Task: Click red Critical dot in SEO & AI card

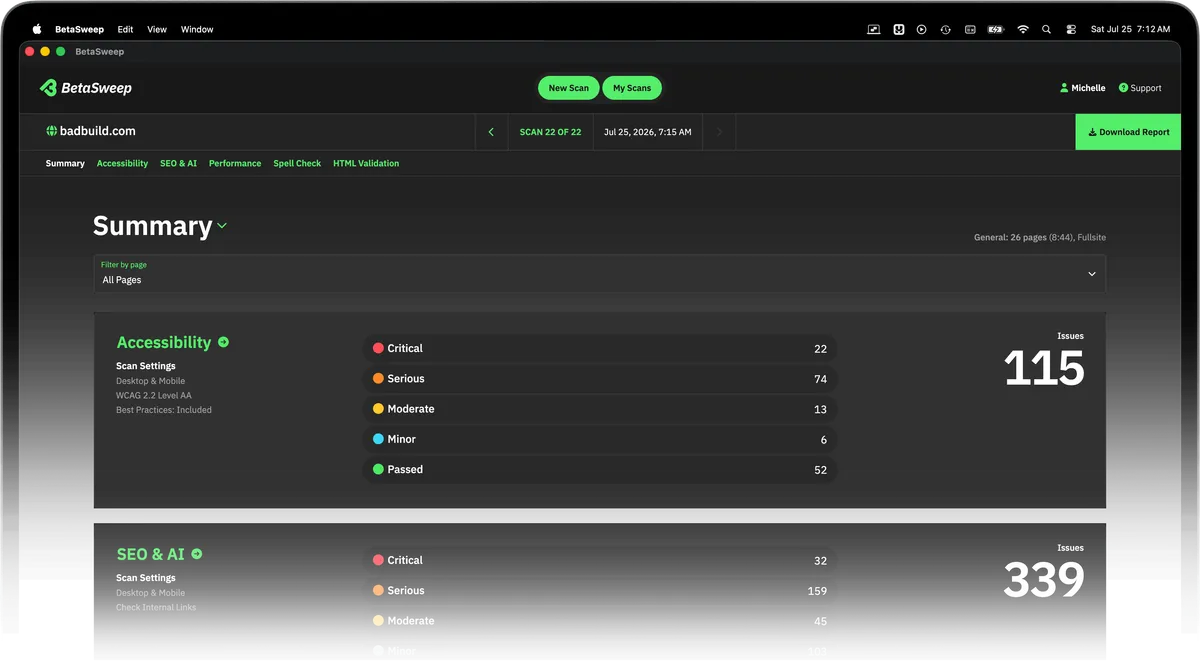Action: pyautogui.click(x=378, y=560)
